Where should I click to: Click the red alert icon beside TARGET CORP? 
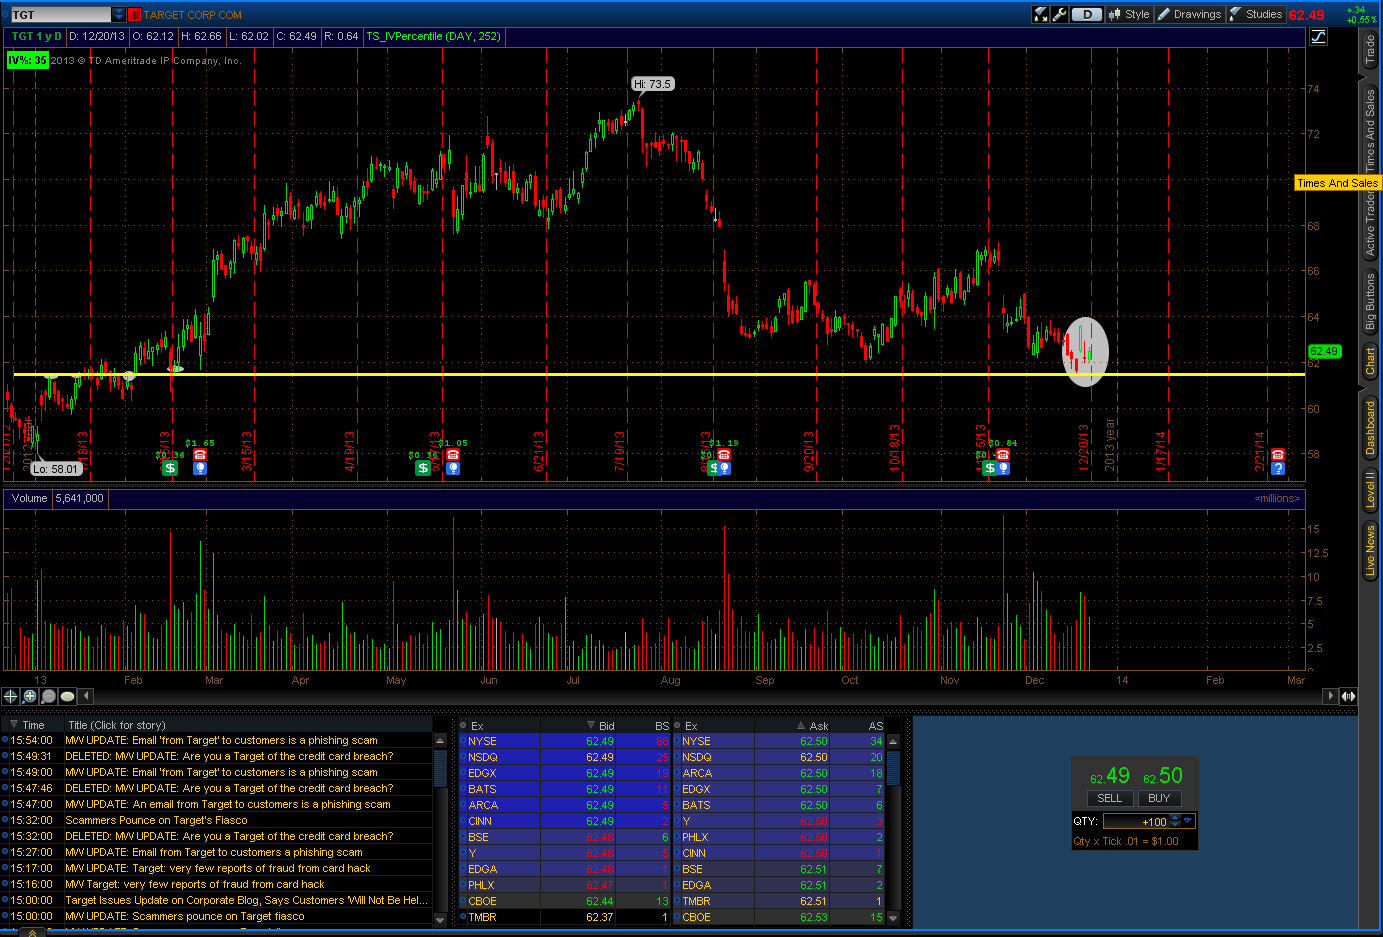click(x=135, y=15)
